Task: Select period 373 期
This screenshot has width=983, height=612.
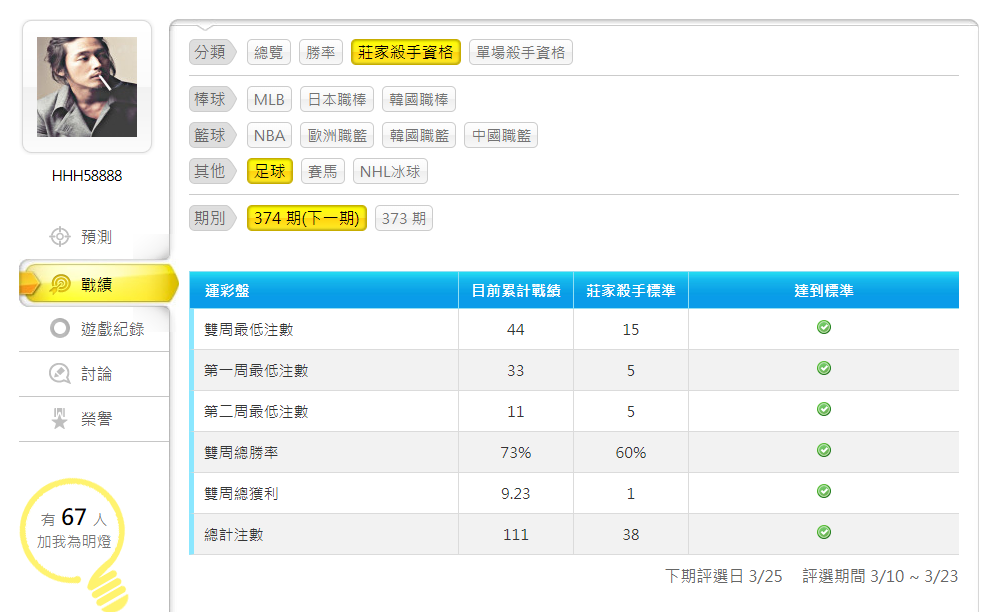Action: pyautogui.click(x=404, y=218)
